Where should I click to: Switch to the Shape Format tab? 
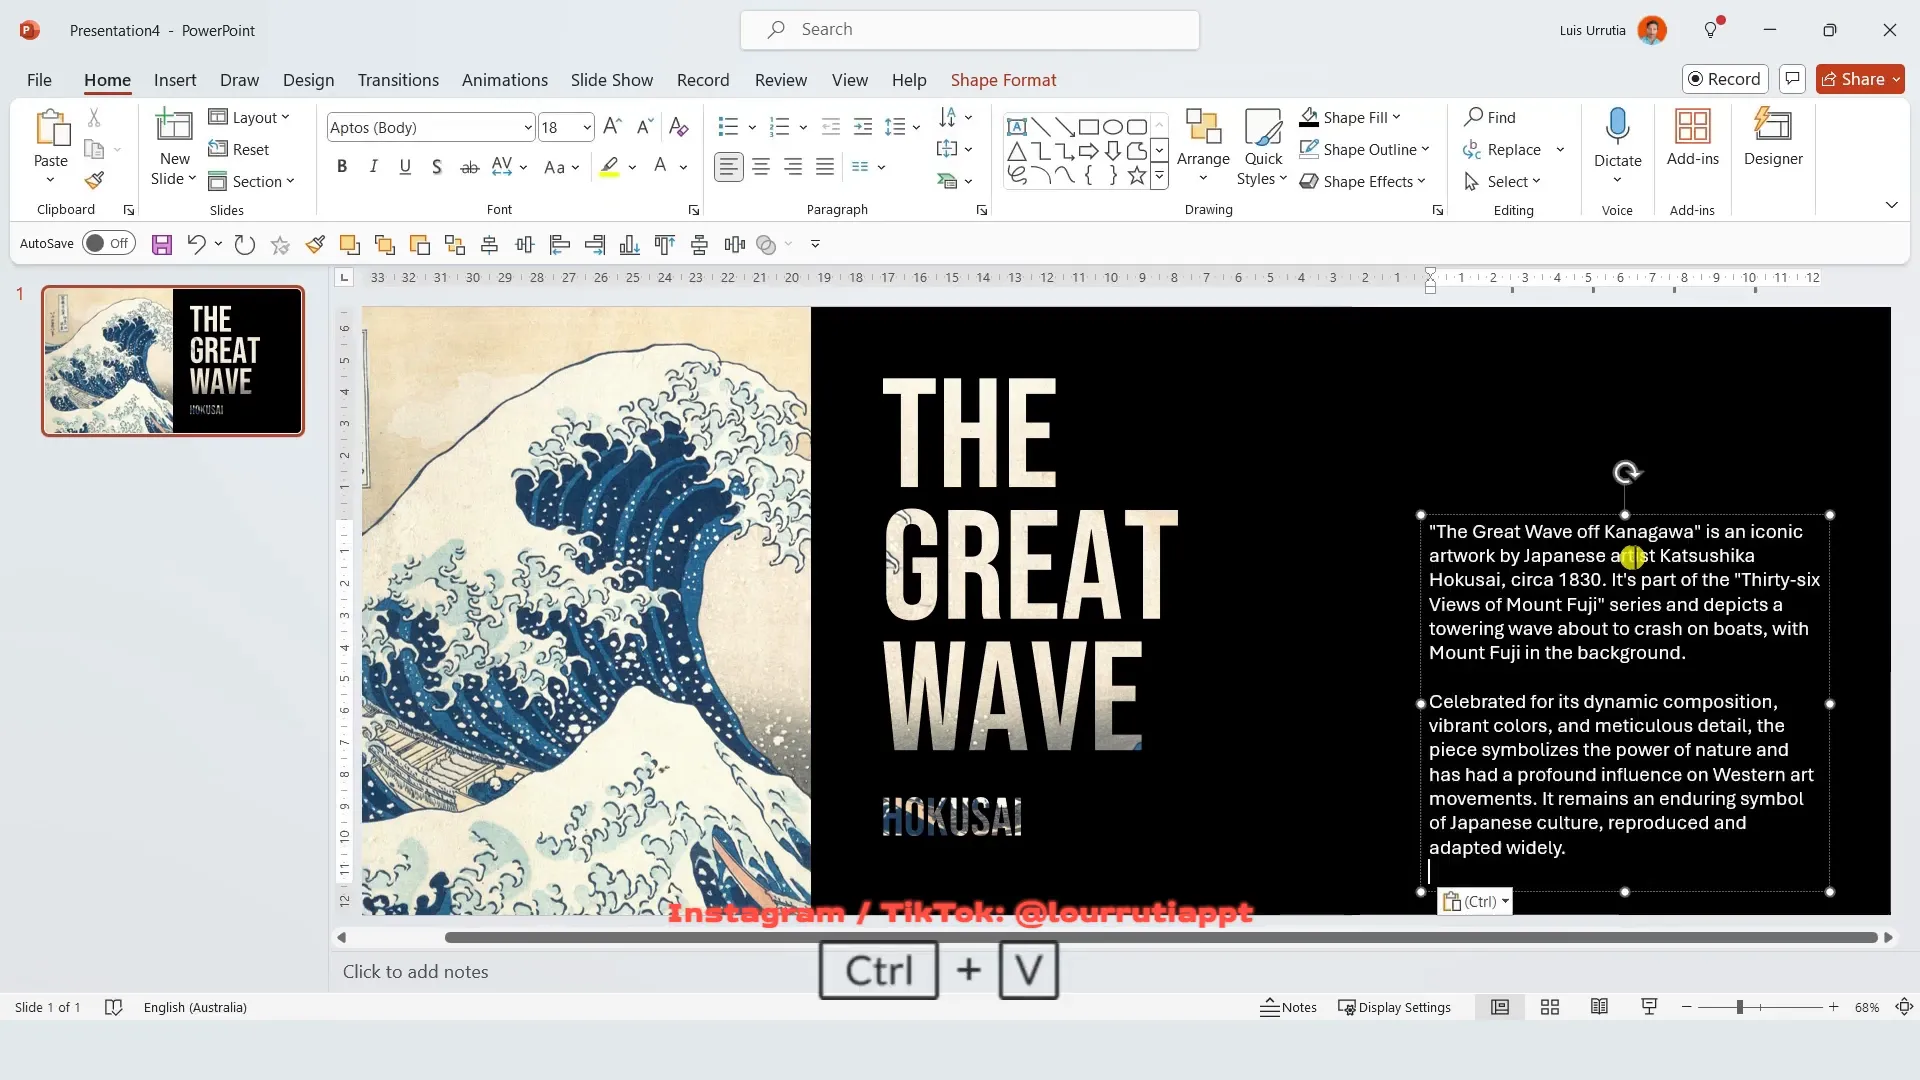[1003, 80]
